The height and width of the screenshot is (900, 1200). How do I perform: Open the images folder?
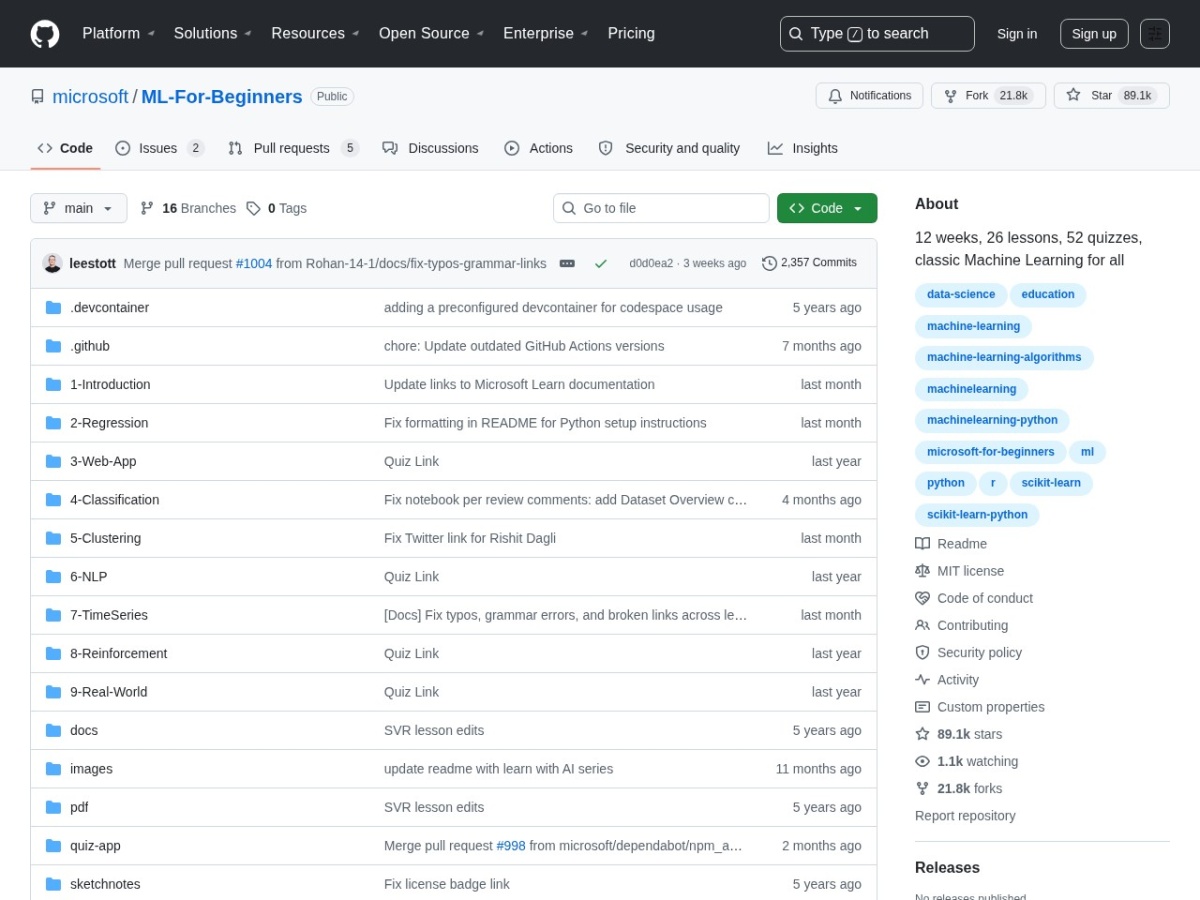(x=91, y=769)
